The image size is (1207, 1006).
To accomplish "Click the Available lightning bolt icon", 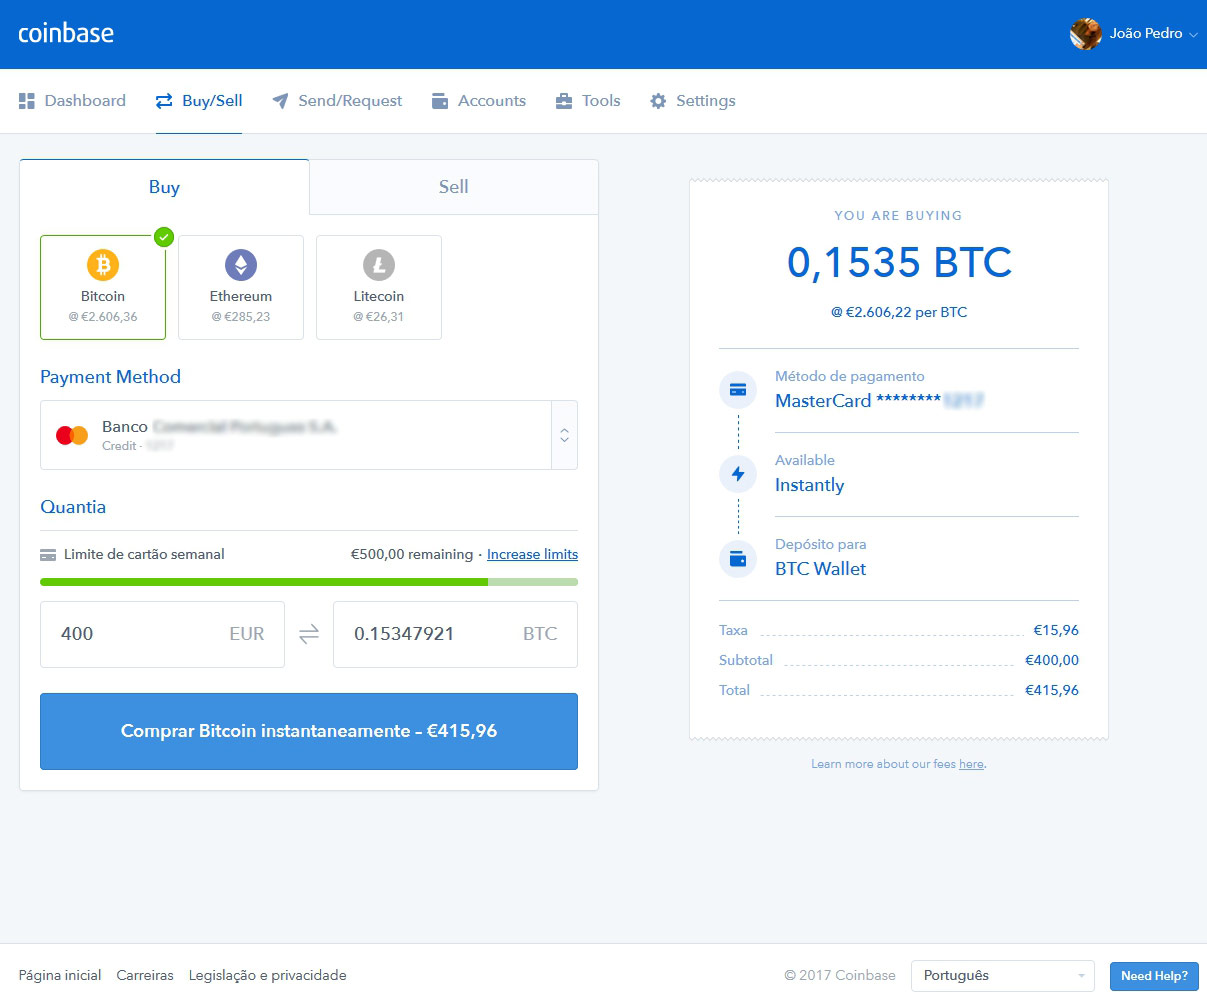I will click(738, 474).
